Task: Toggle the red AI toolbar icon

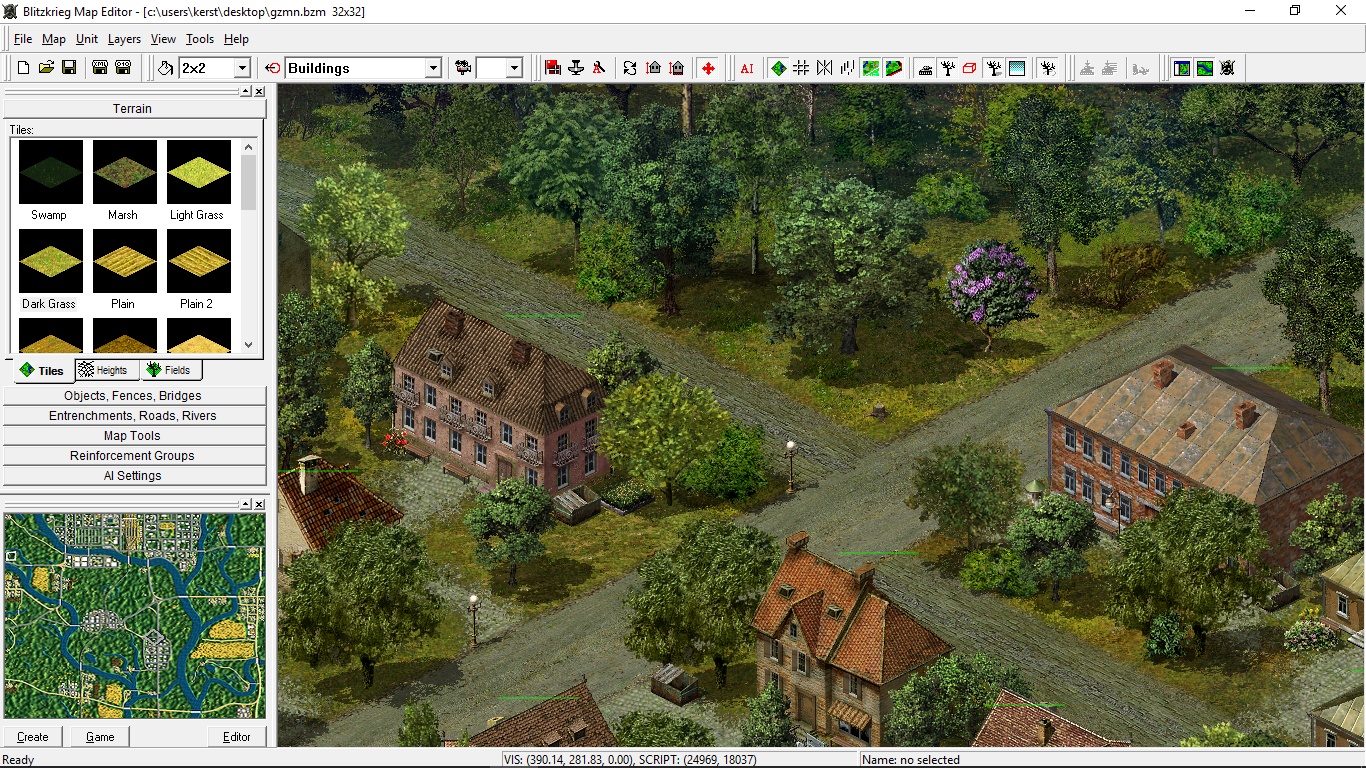Action: [x=747, y=68]
